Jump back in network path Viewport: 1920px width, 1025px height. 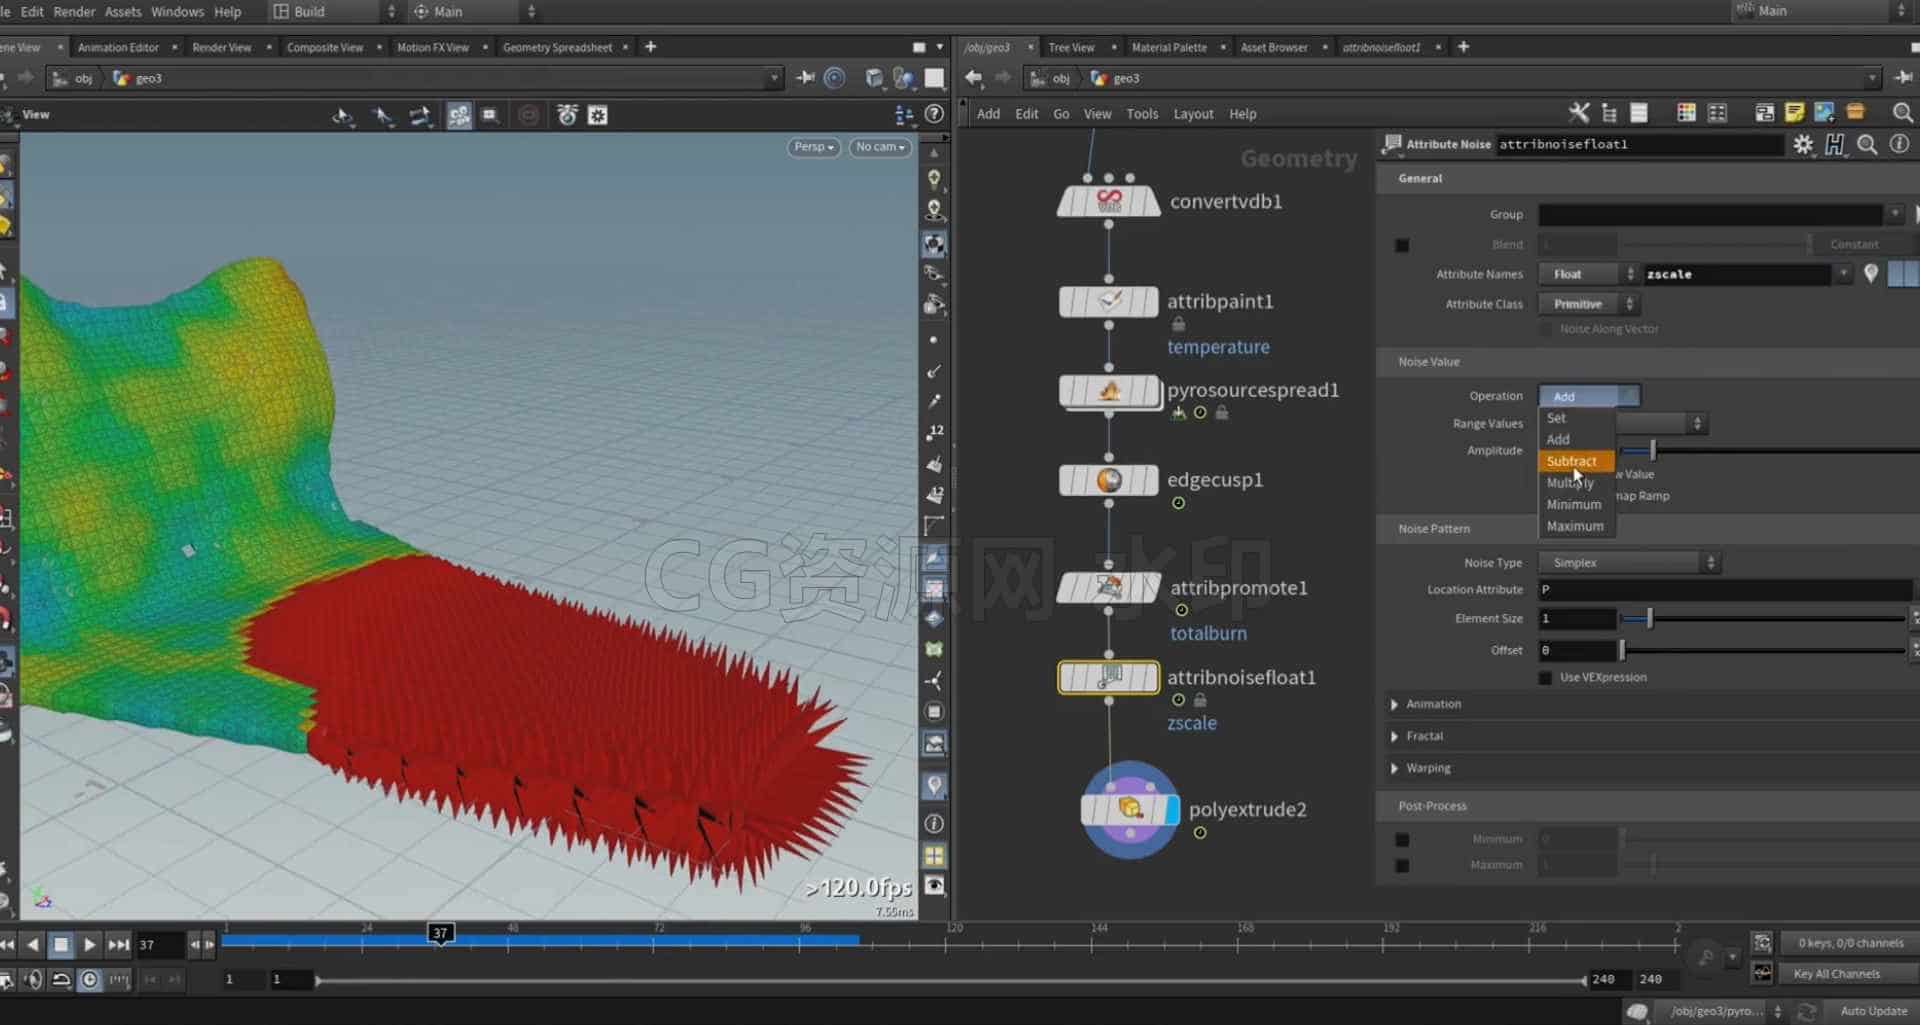973,78
